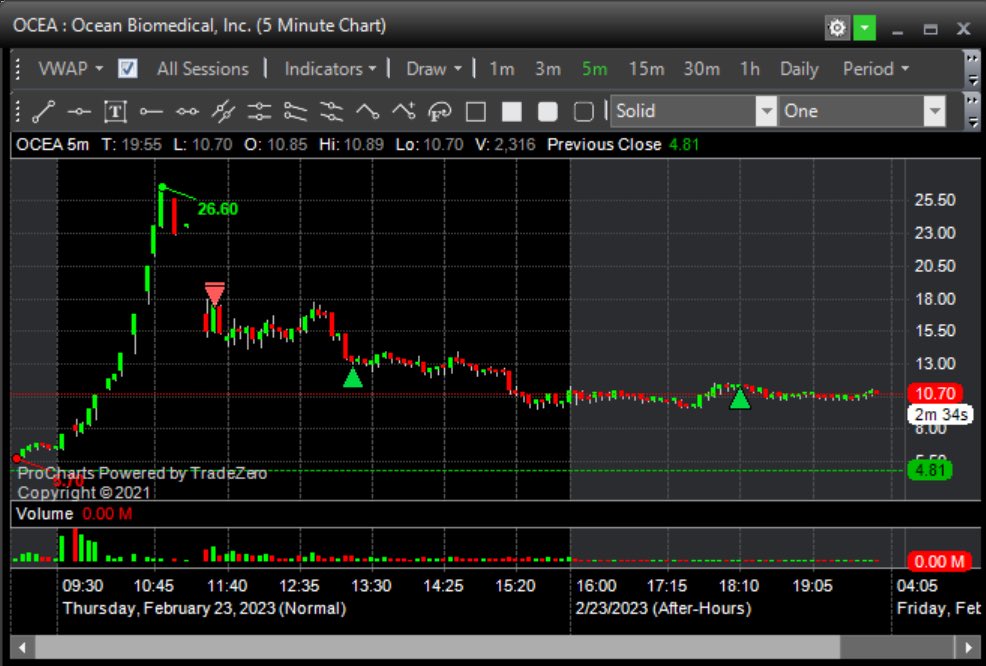Viewport: 986px width, 666px height.
Task: Switch to the 1m timeframe
Action: click(x=500, y=68)
